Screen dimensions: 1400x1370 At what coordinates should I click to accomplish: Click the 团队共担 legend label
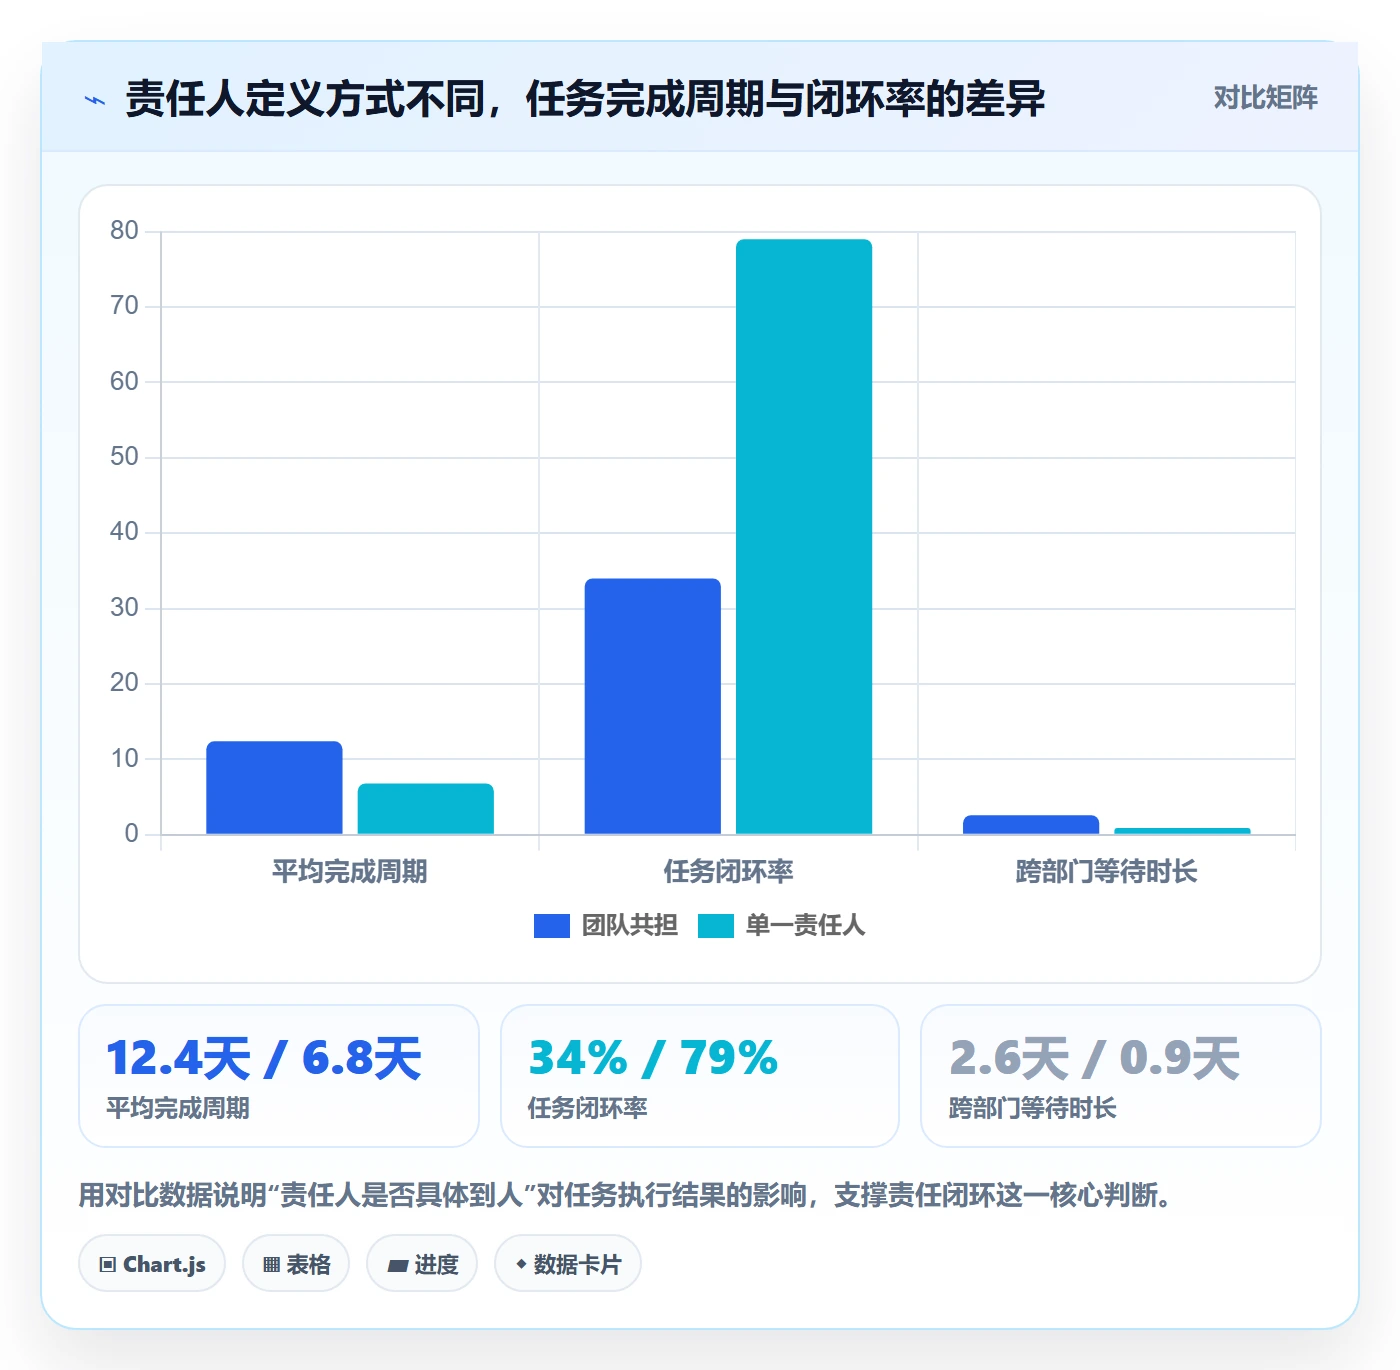click(630, 926)
